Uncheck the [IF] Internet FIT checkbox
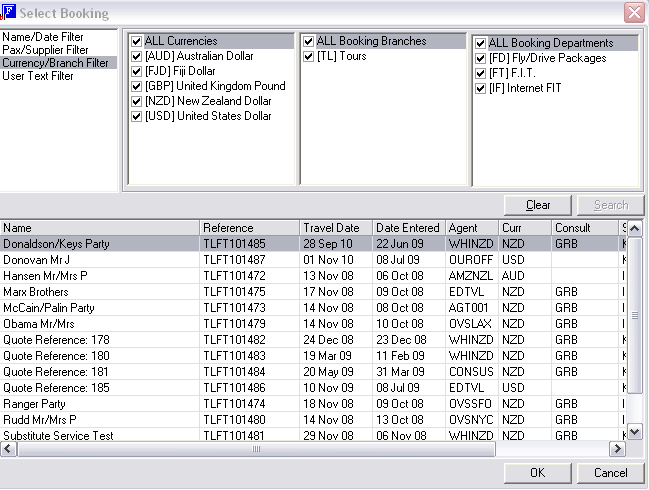This screenshot has width=649, height=490. coord(481,89)
